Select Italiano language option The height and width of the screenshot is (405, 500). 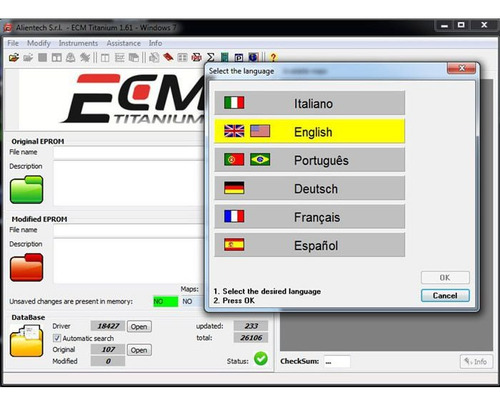point(310,103)
